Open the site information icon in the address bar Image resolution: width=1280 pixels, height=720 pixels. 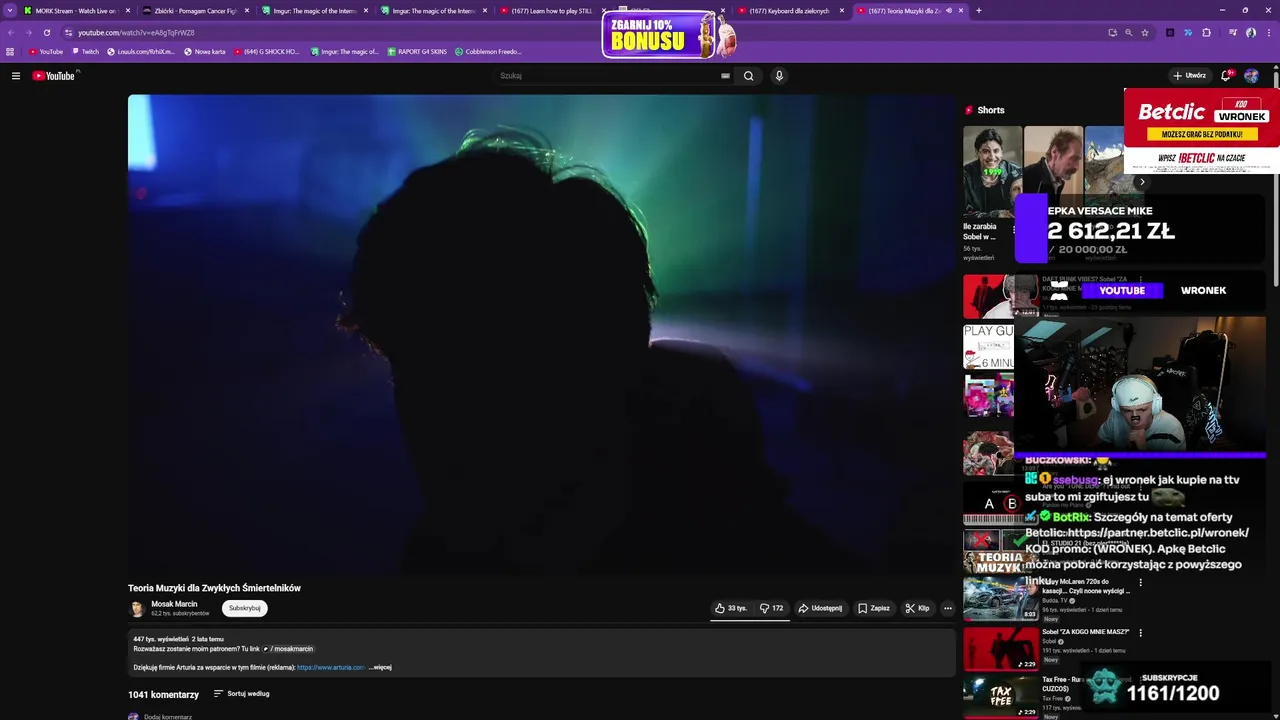(x=69, y=33)
